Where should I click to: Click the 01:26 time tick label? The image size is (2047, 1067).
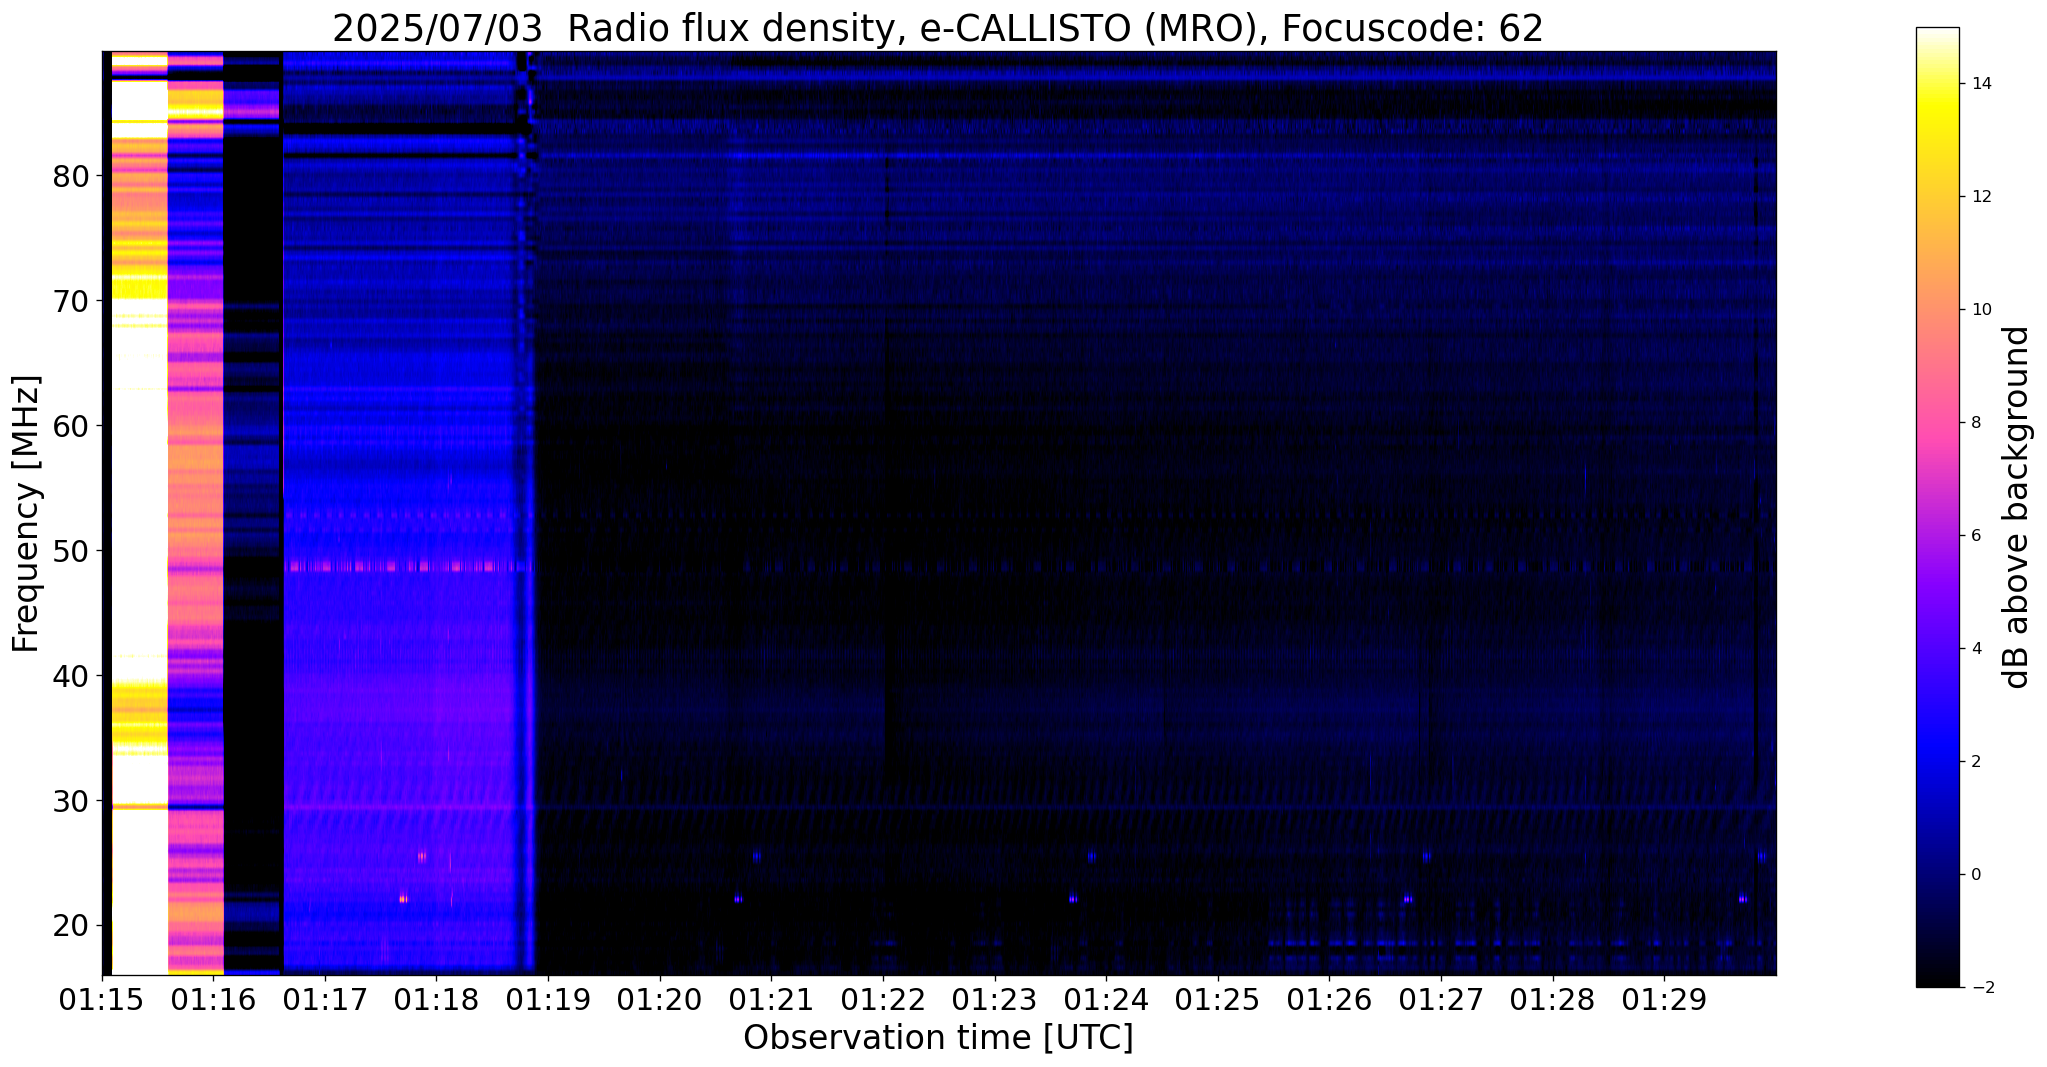point(1329,998)
